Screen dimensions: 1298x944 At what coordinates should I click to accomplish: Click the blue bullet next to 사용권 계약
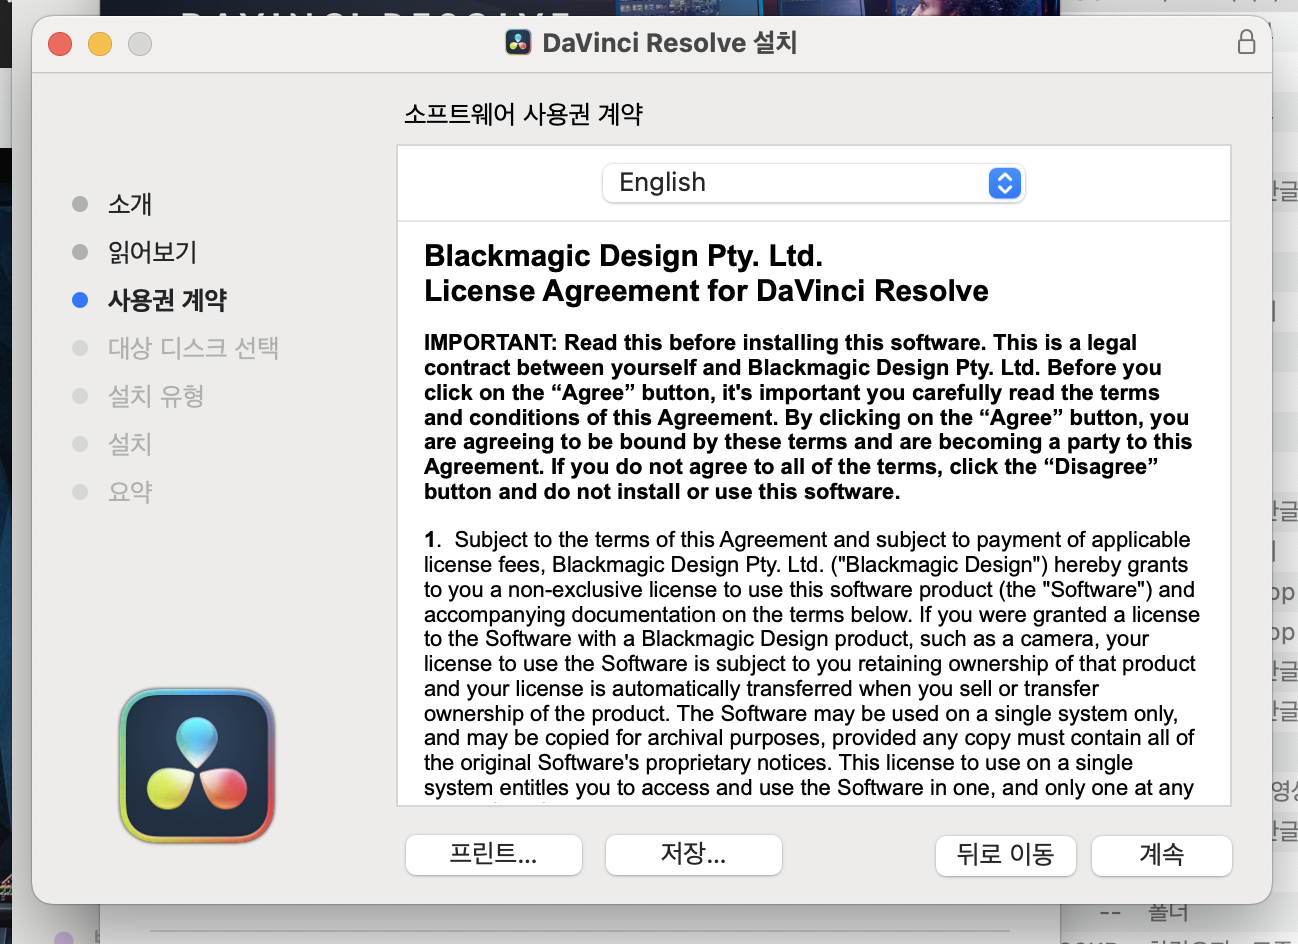(81, 300)
